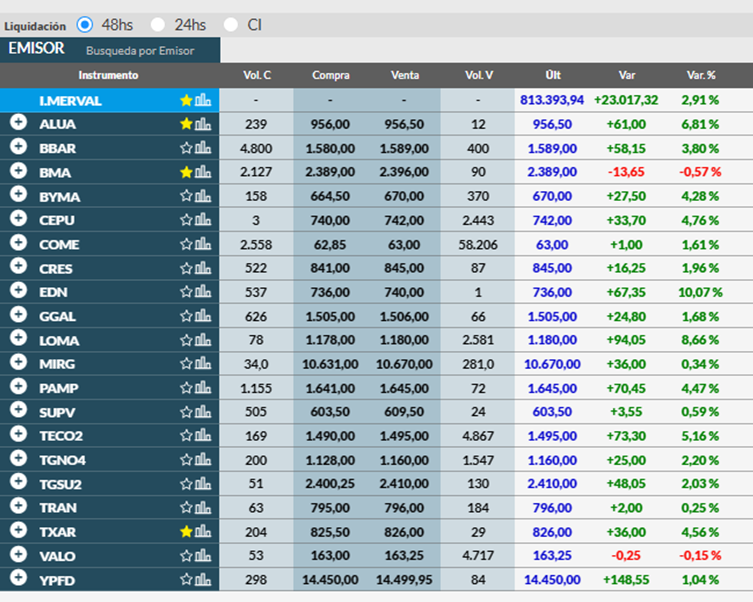Screen dimensions: 753x602
Task: Click BMA variation -0,57 %
Action: coord(700,172)
